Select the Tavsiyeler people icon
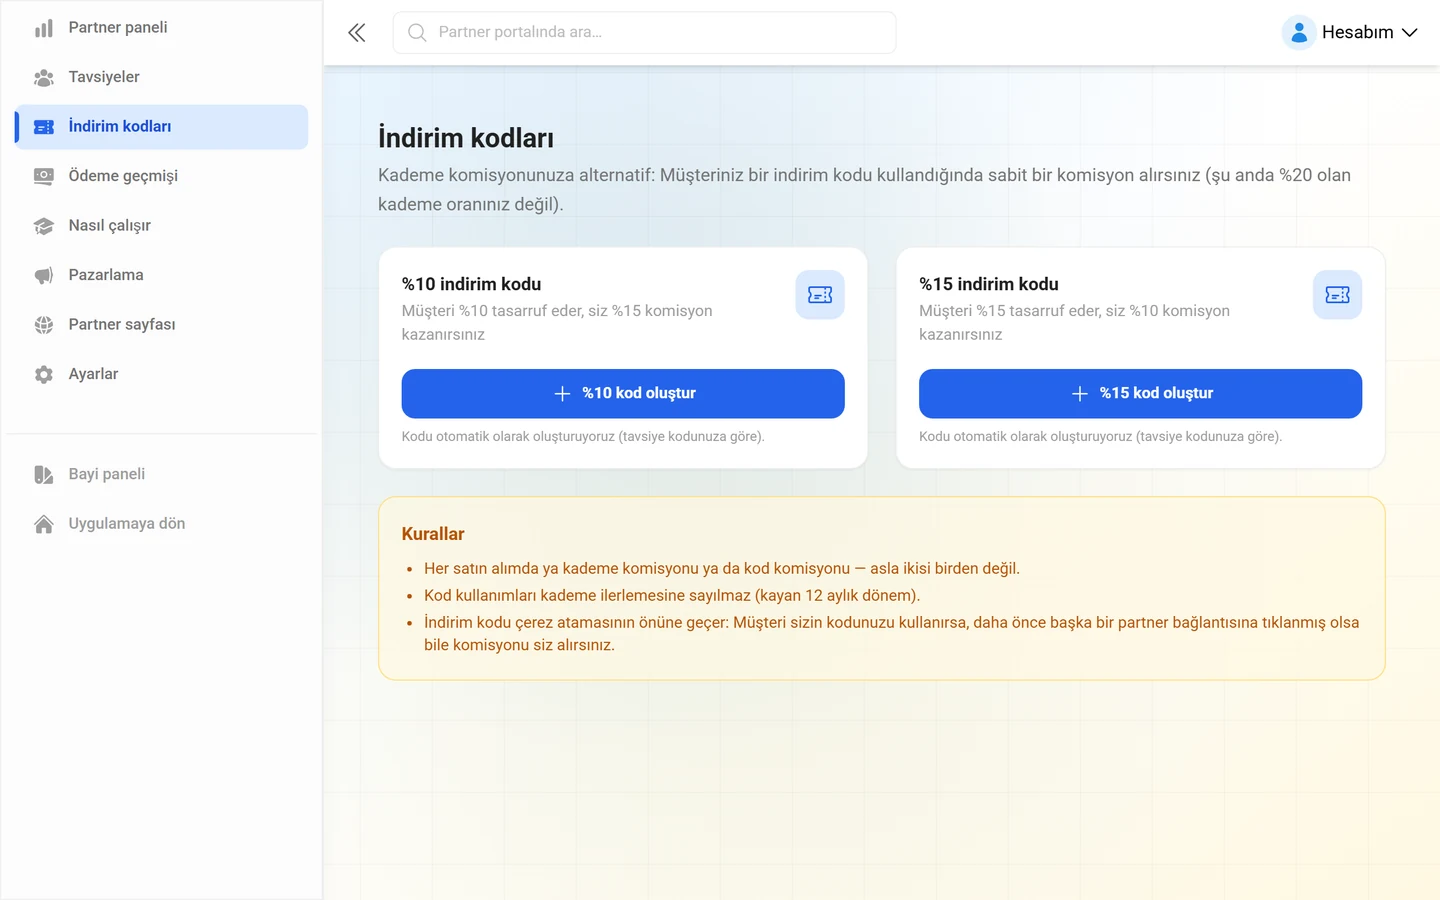The width and height of the screenshot is (1440, 900). click(x=44, y=77)
